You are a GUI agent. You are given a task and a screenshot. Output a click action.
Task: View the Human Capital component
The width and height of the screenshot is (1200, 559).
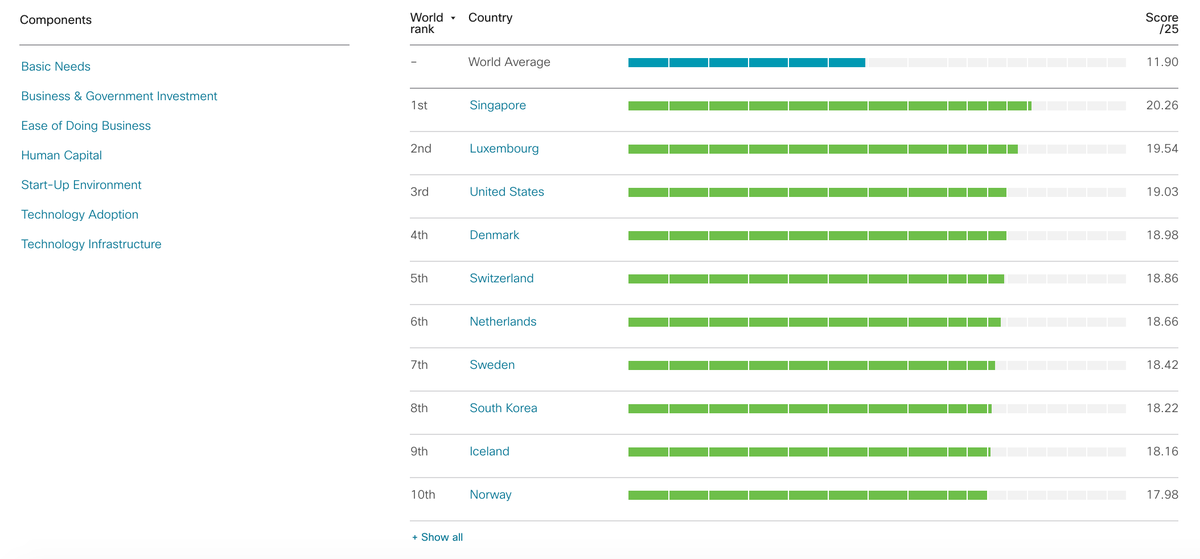pyautogui.click(x=62, y=155)
